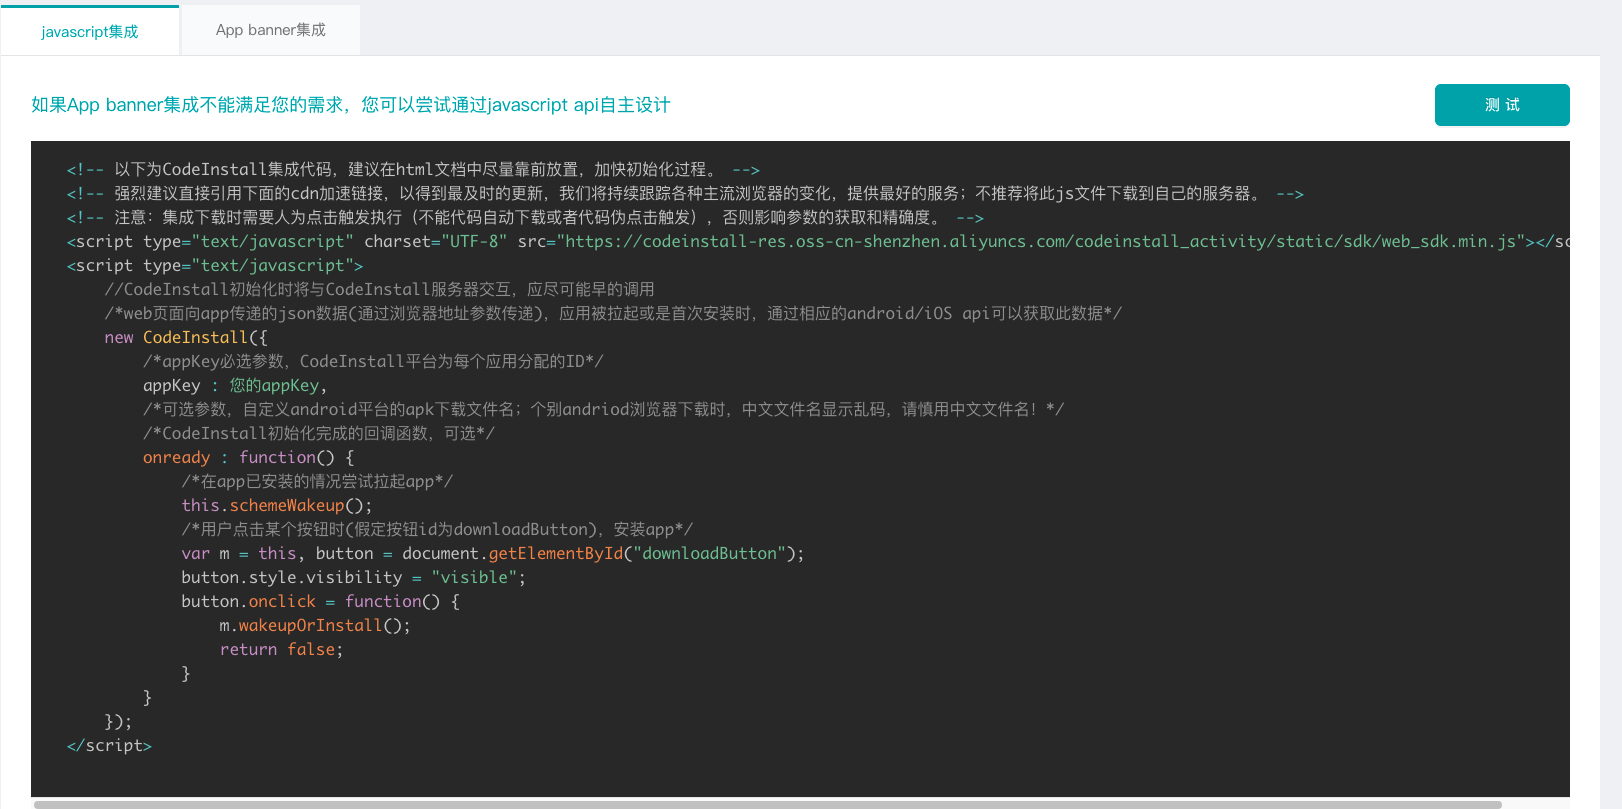The width and height of the screenshot is (1622, 809).
Task: Click the horizontal scrollbar below the code
Action: (768, 804)
